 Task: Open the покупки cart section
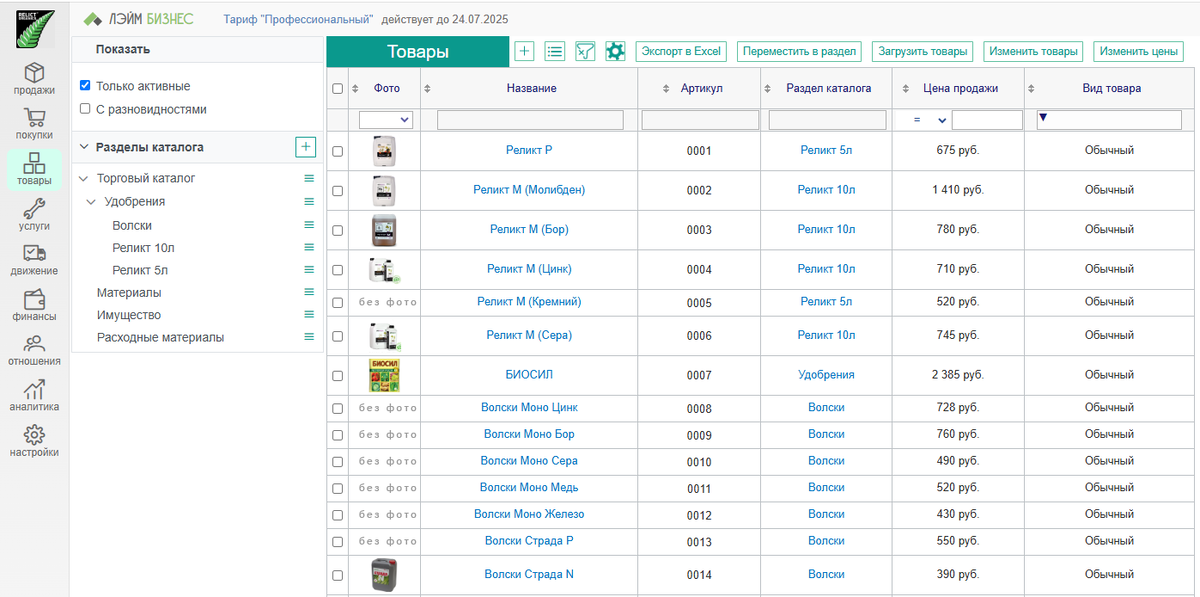34,124
